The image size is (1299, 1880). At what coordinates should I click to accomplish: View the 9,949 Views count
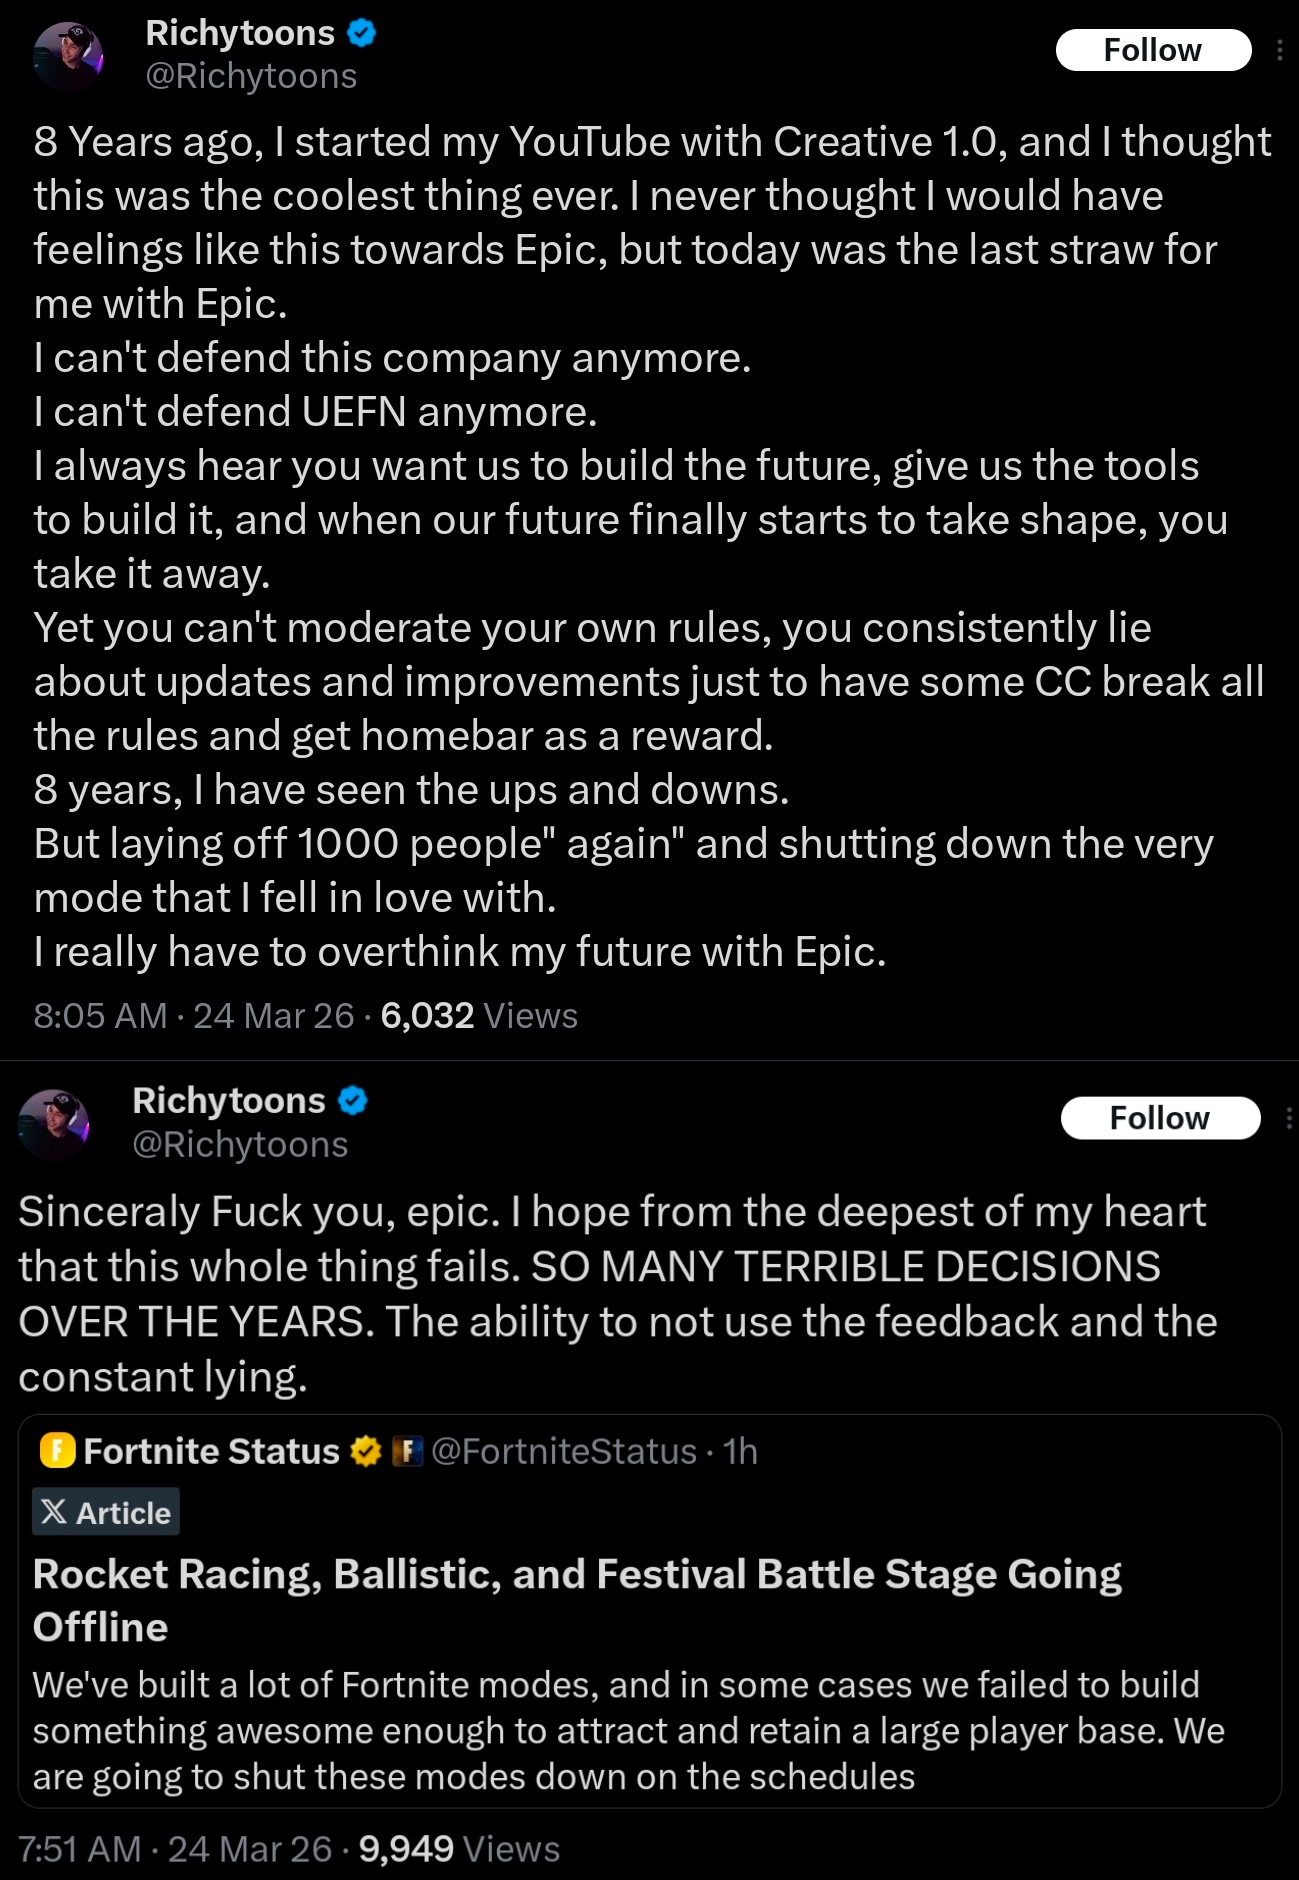[x=458, y=1850]
